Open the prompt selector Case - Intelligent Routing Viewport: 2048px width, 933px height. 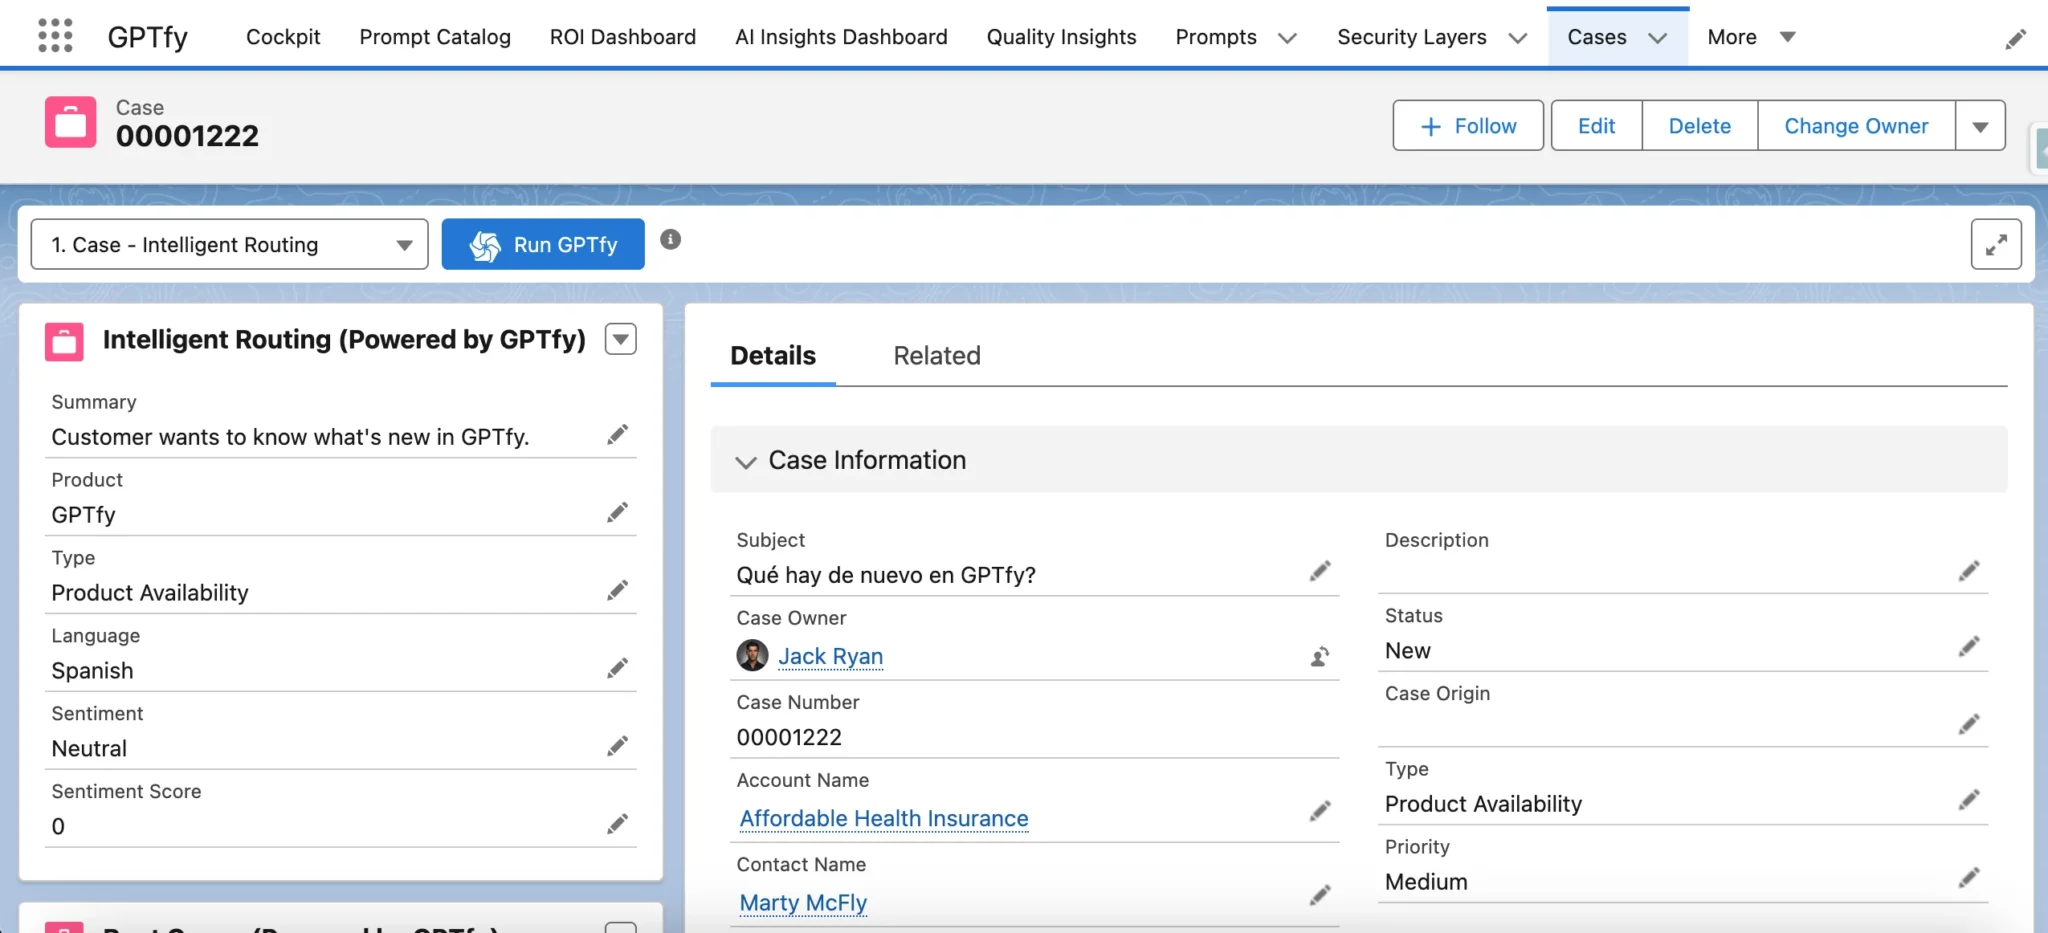click(230, 245)
